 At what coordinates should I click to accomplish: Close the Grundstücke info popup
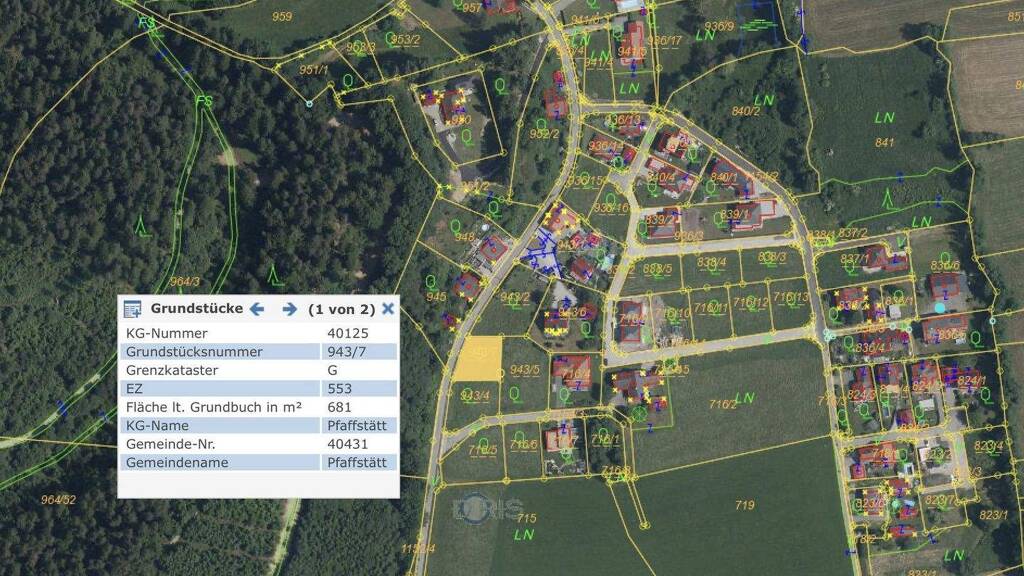388,309
